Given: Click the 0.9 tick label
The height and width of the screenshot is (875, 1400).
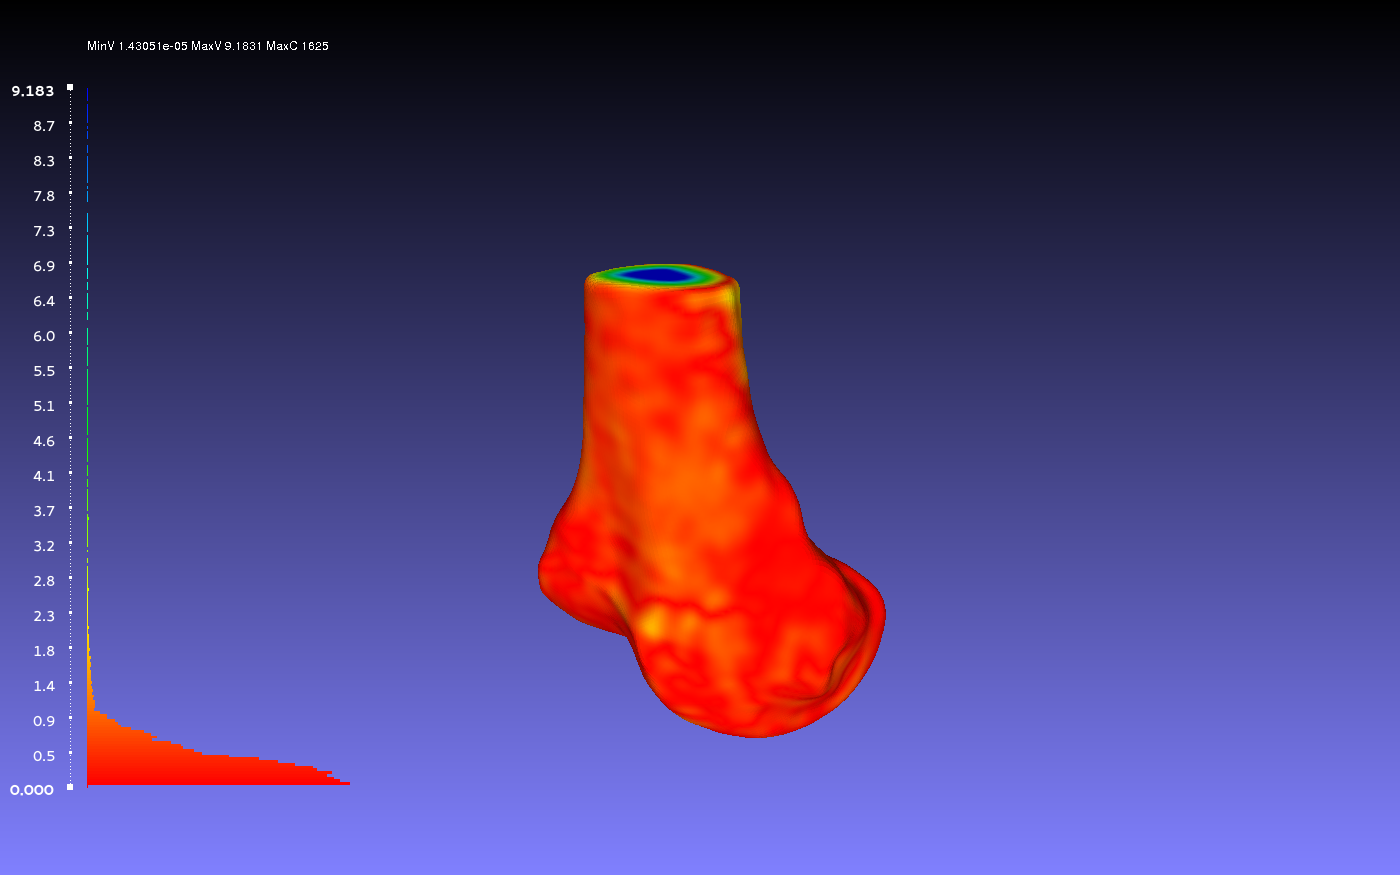Looking at the screenshot, I should pos(44,721).
